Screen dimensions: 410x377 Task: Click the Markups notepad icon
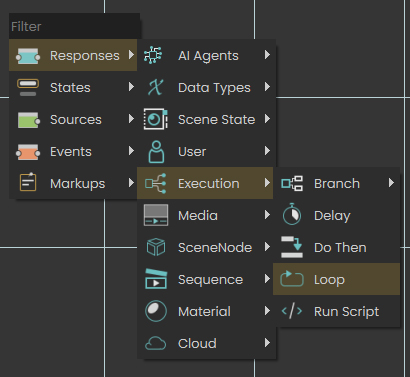click(x=28, y=182)
